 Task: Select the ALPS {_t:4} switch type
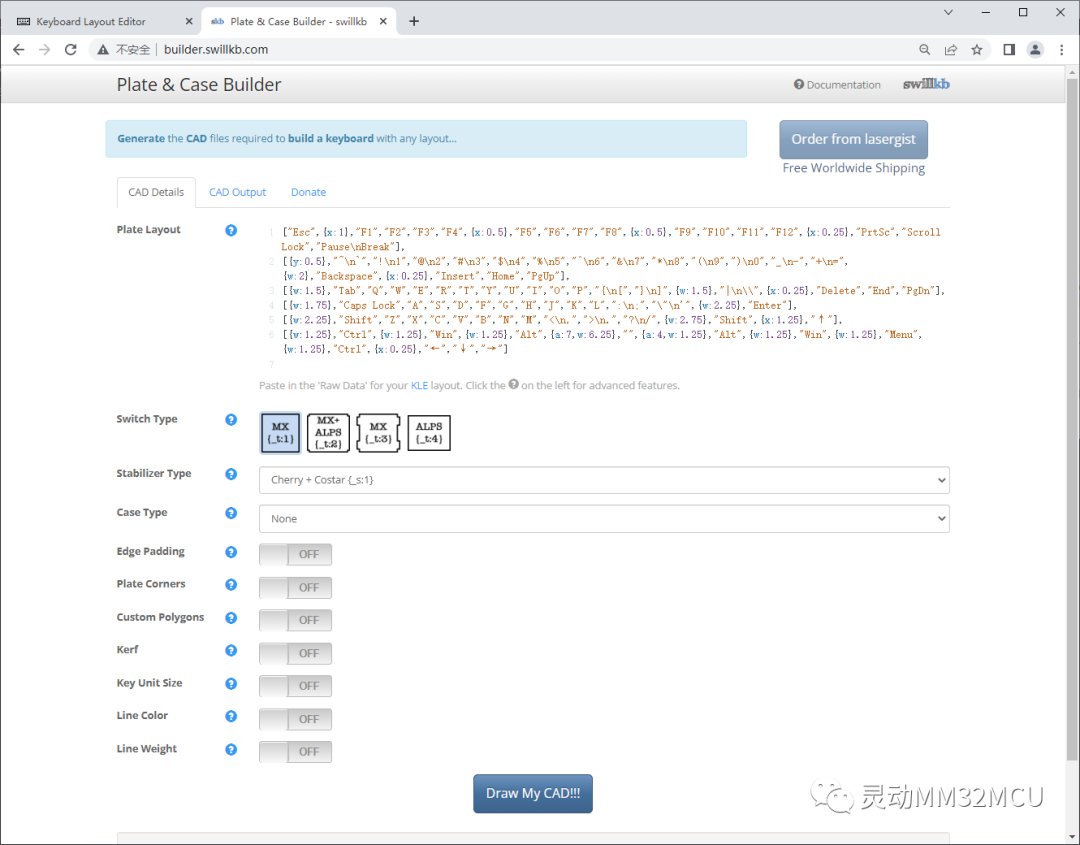pyautogui.click(x=429, y=432)
